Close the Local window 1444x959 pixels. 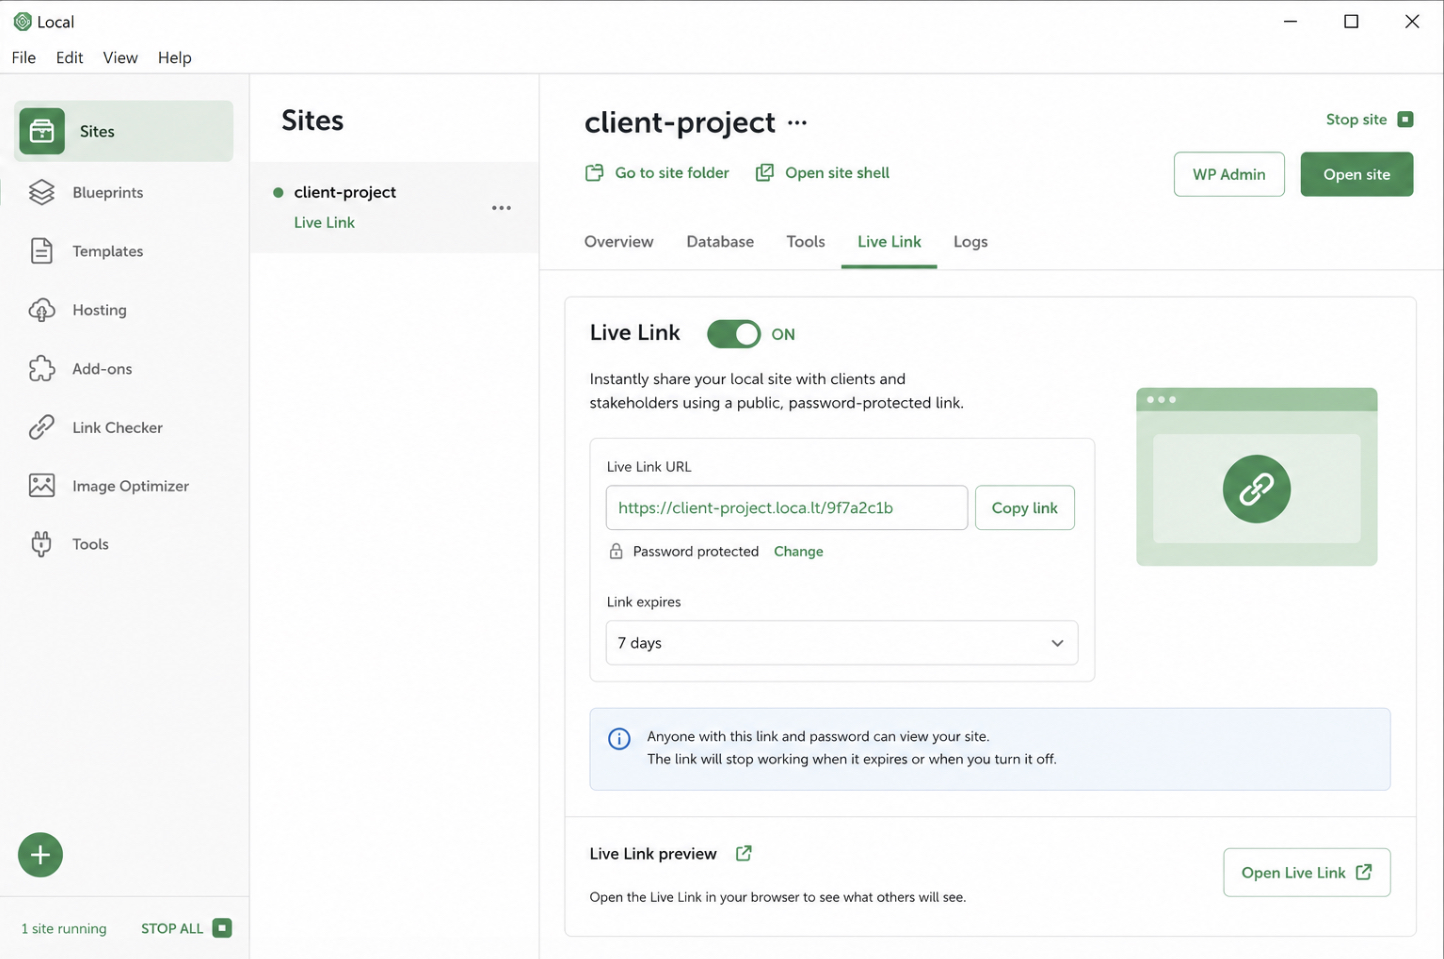tap(1412, 21)
